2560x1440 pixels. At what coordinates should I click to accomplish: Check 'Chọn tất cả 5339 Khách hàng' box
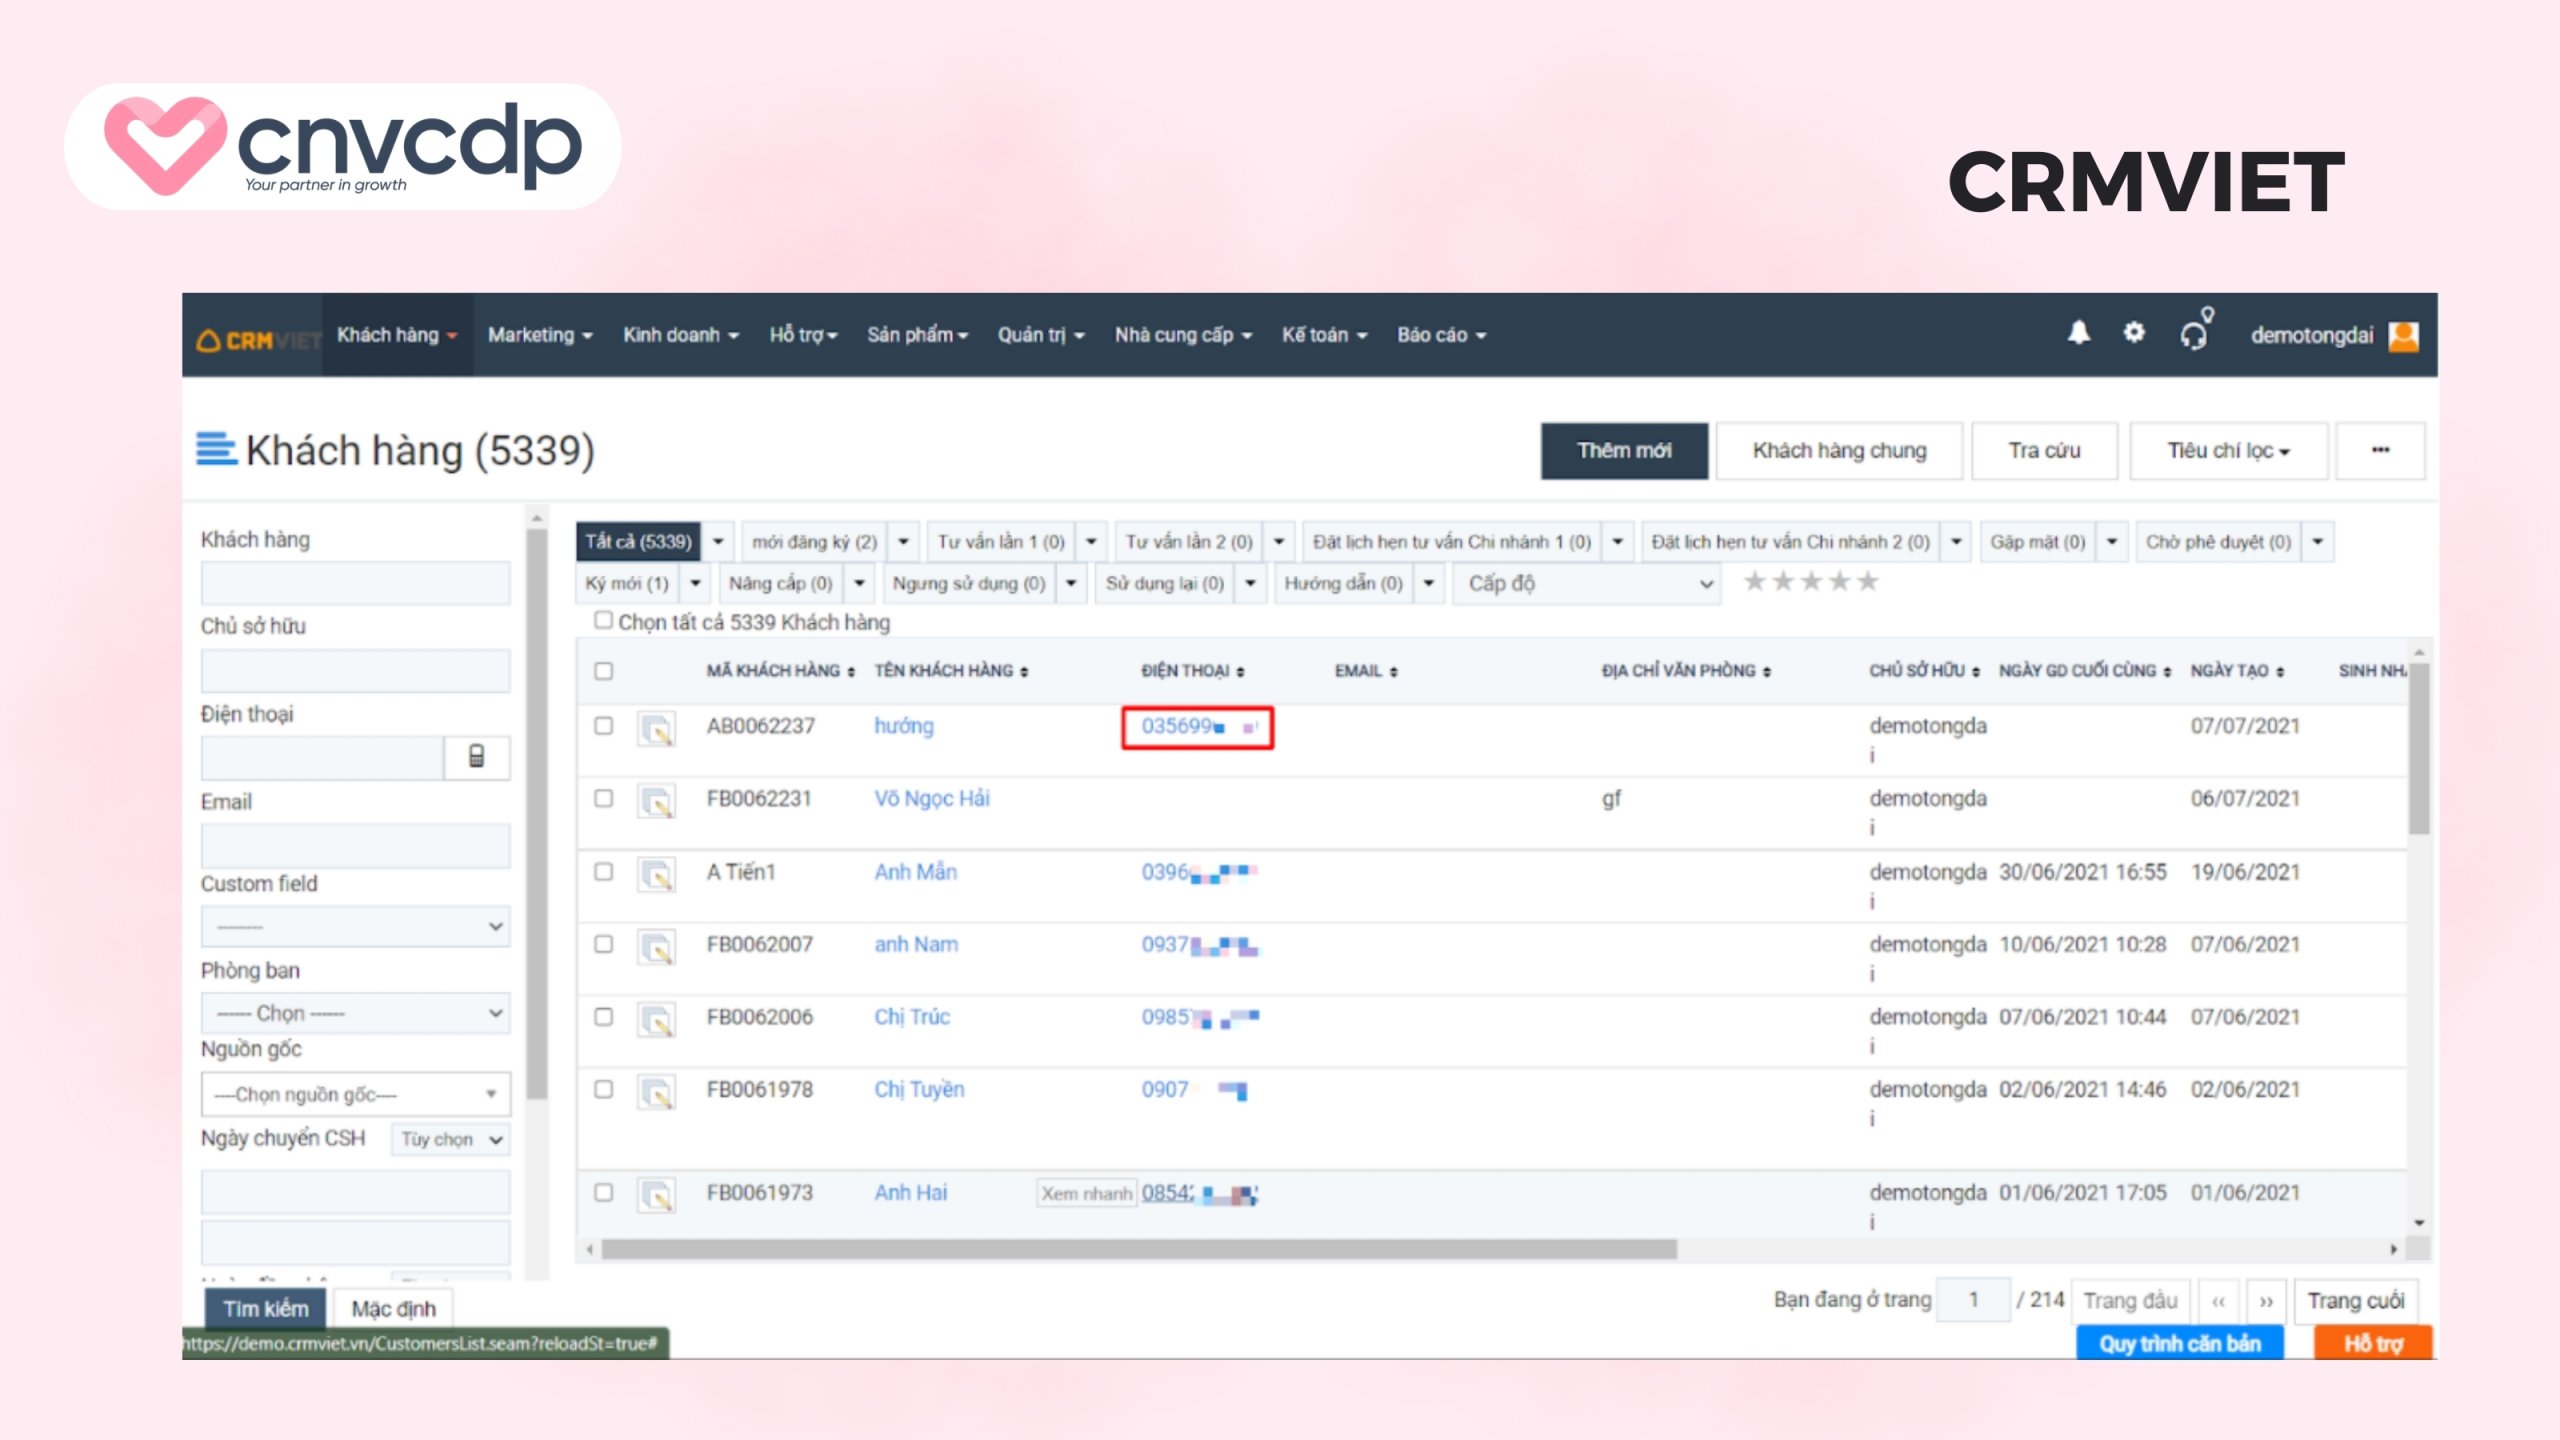tap(603, 620)
